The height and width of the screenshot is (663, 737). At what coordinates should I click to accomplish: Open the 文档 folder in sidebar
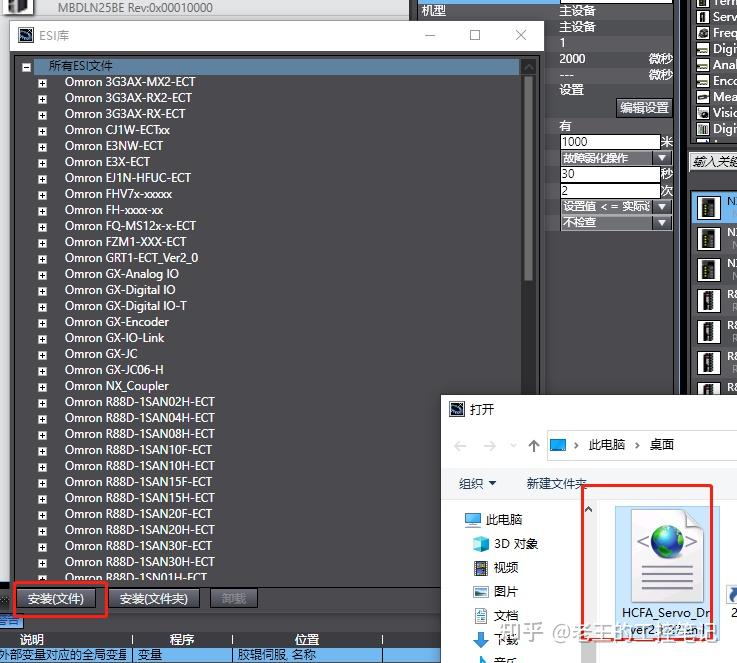point(496,616)
